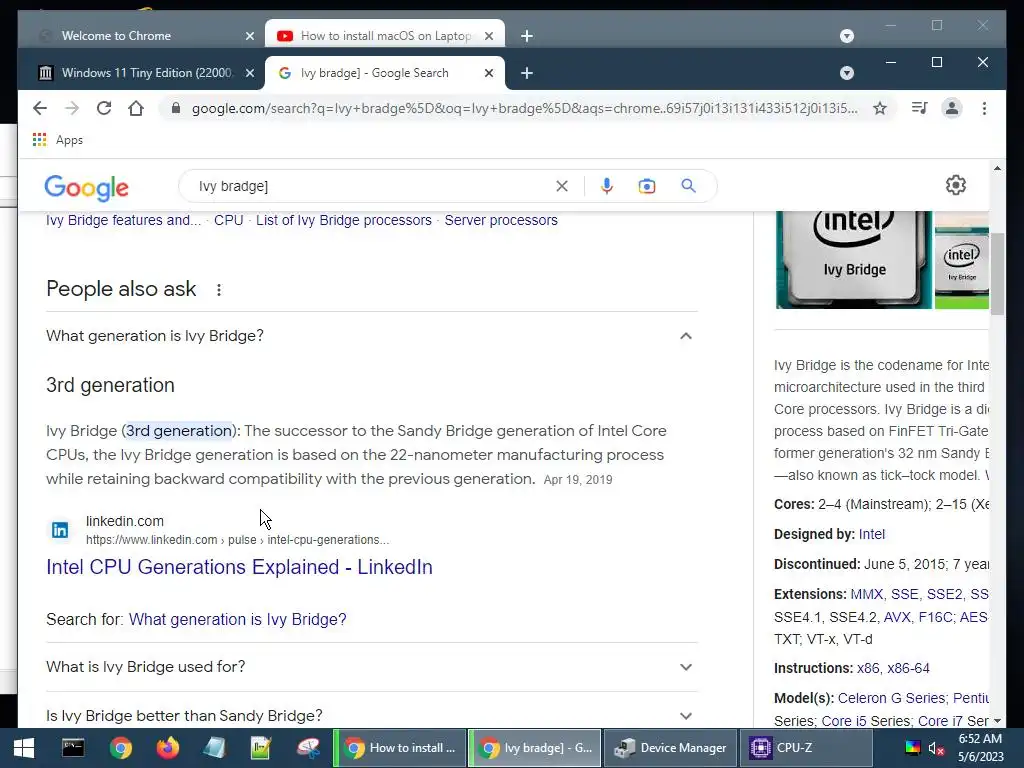Open the home page button

point(136,108)
